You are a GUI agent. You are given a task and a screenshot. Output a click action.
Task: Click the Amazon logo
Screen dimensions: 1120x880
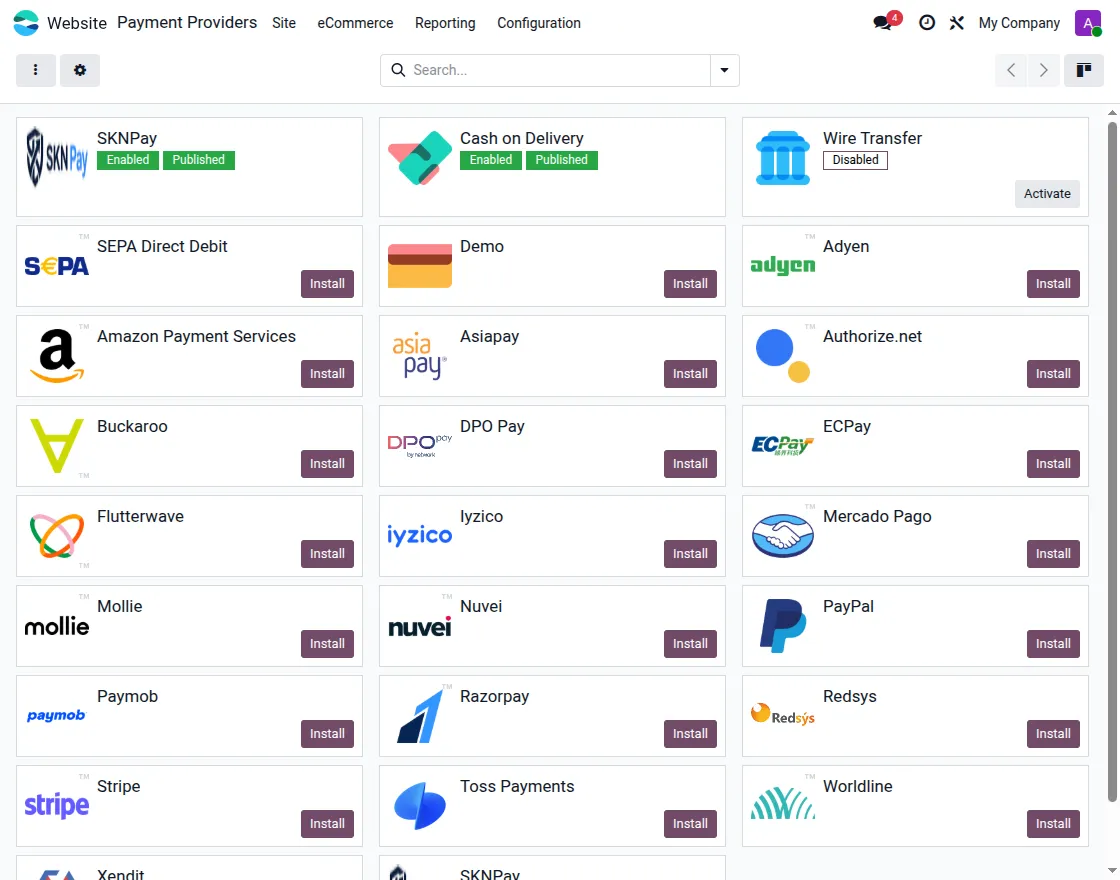(x=57, y=356)
